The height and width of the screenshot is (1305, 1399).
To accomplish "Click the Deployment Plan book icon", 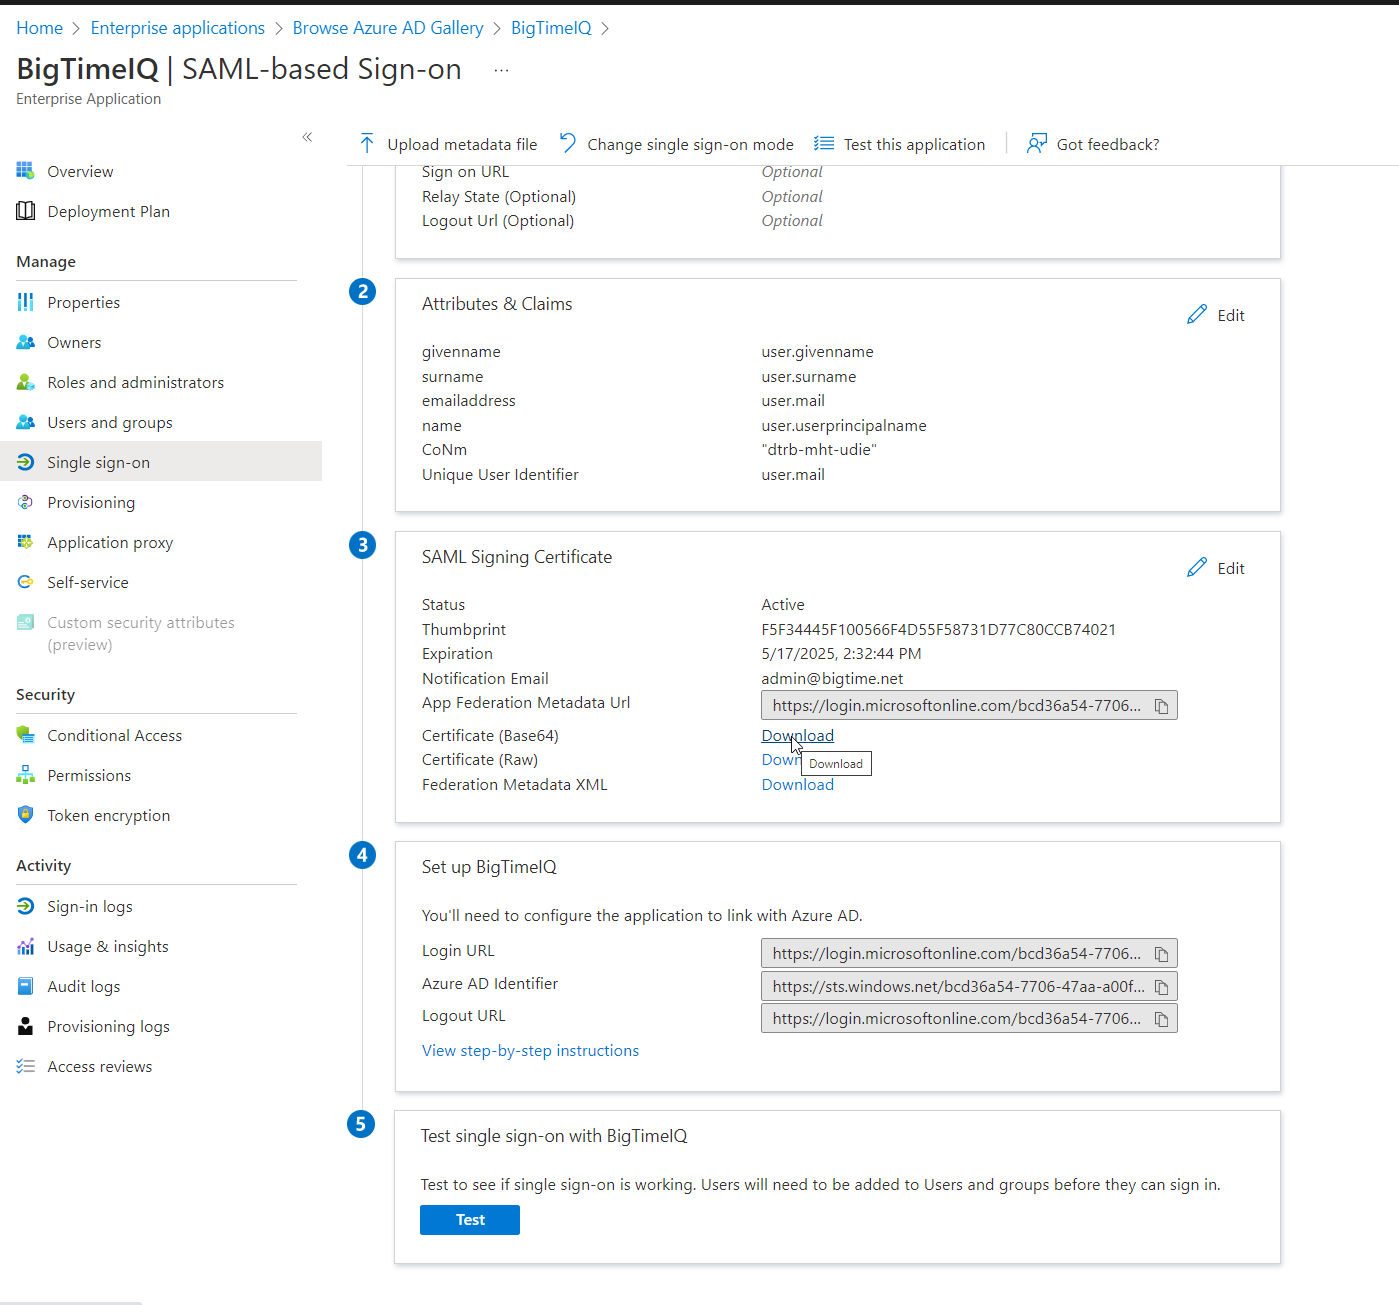I will point(25,211).
